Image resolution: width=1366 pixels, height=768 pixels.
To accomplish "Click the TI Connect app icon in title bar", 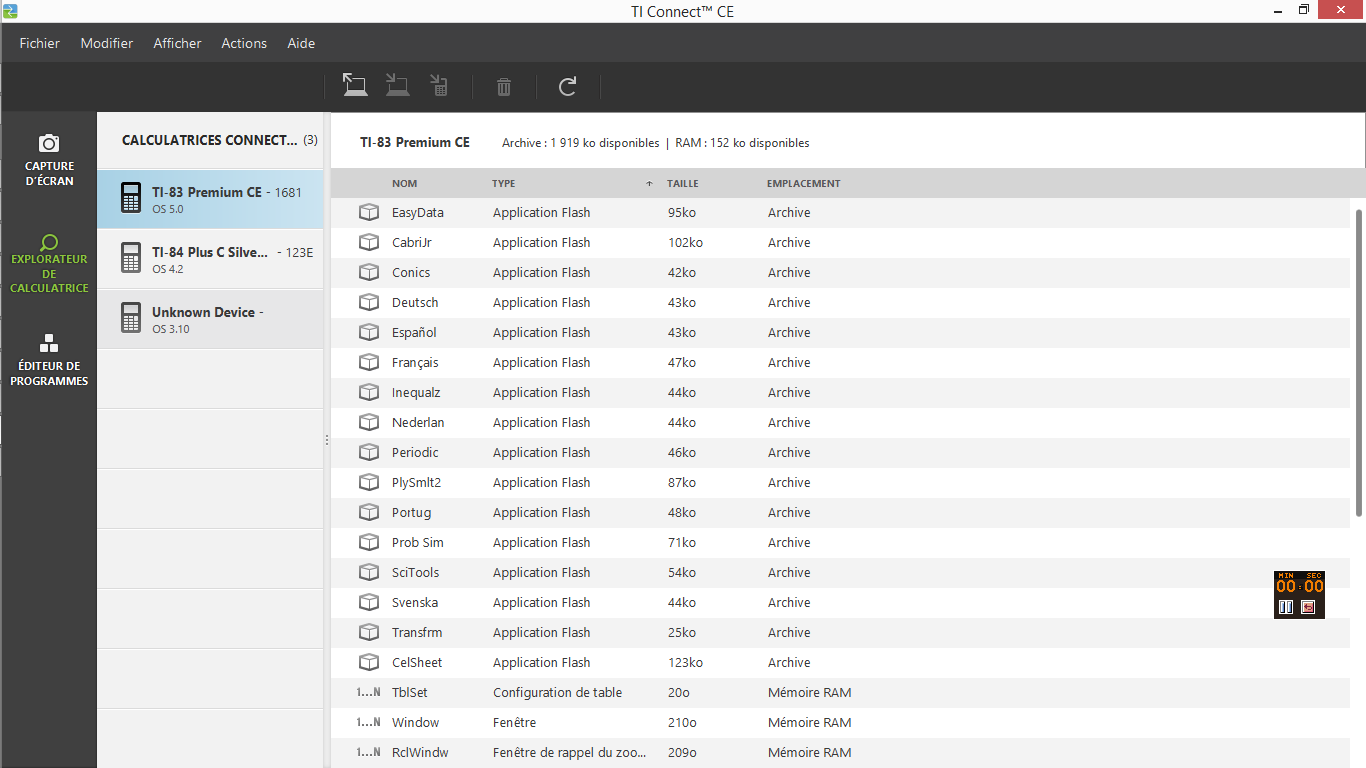I will (x=10, y=10).
